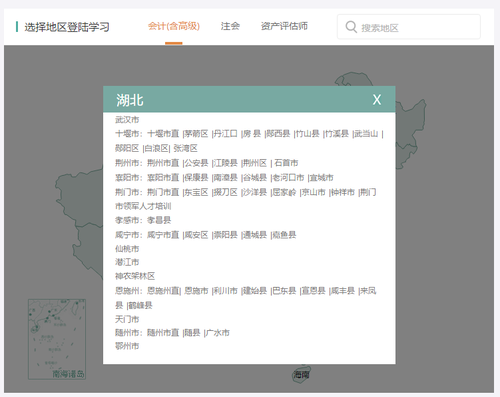This screenshot has height=397, width=500.
Task: Select the 东宝区 link
Action: [196, 192]
